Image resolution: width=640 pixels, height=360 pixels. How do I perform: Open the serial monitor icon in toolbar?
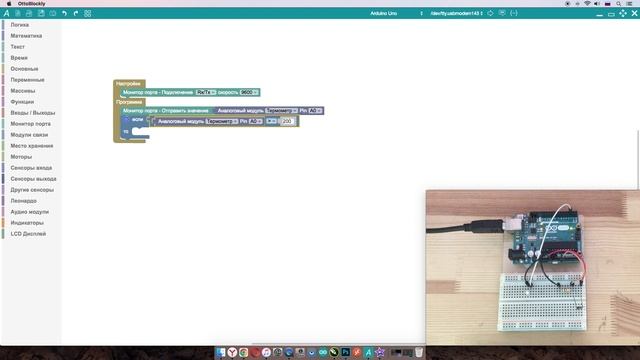502,13
